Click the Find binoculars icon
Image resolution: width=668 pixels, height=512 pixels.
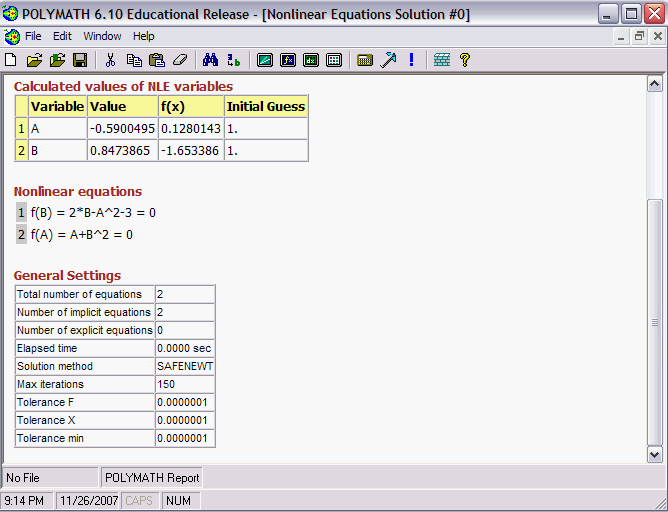click(210, 60)
